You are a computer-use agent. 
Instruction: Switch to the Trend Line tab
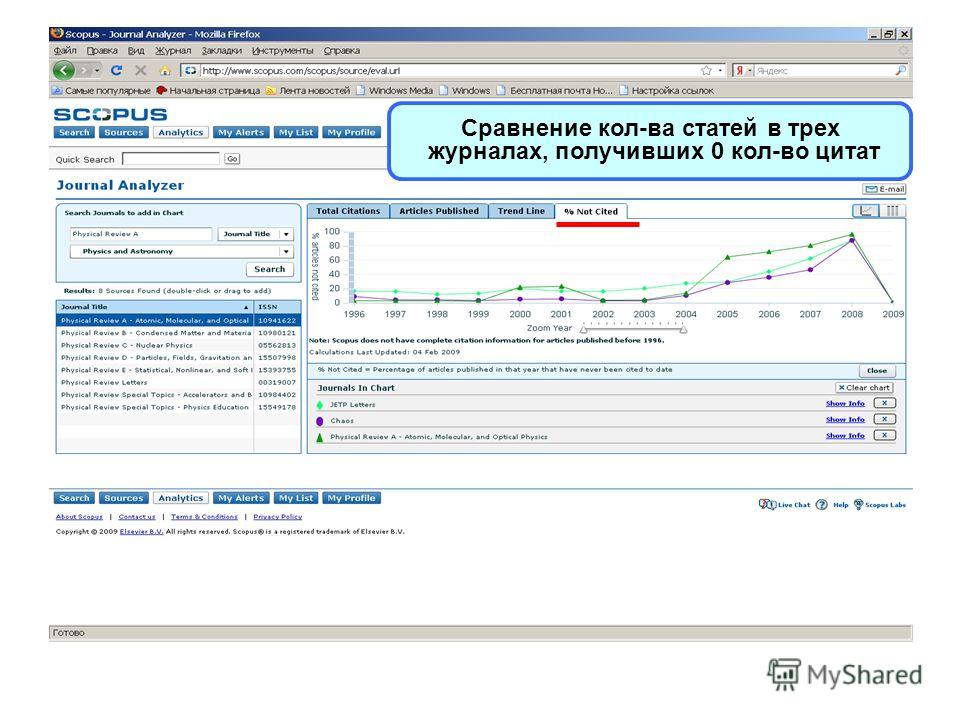tap(521, 211)
